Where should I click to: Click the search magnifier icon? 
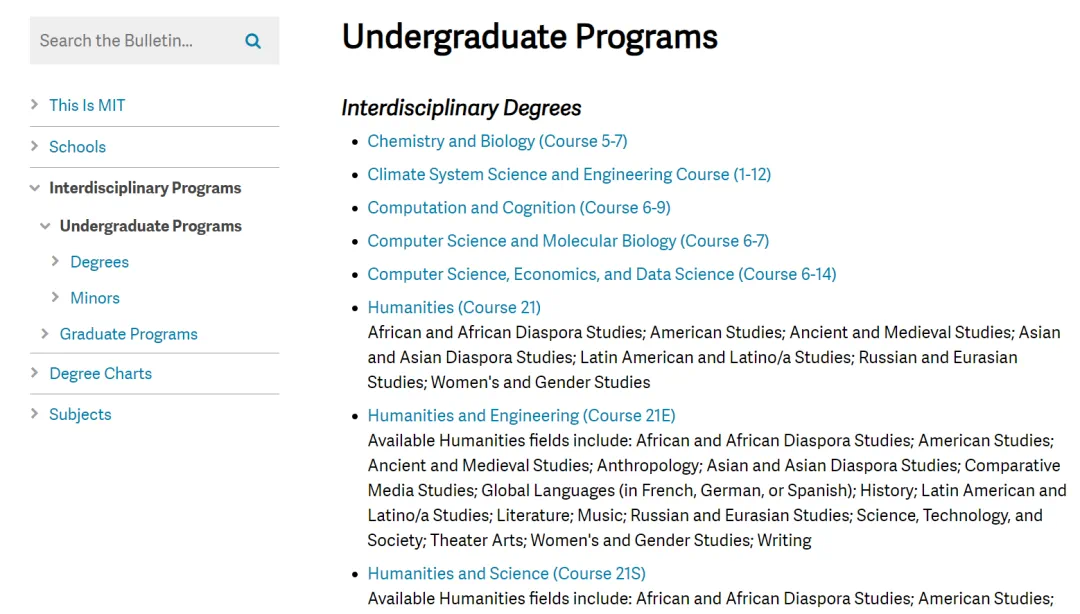pos(253,41)
